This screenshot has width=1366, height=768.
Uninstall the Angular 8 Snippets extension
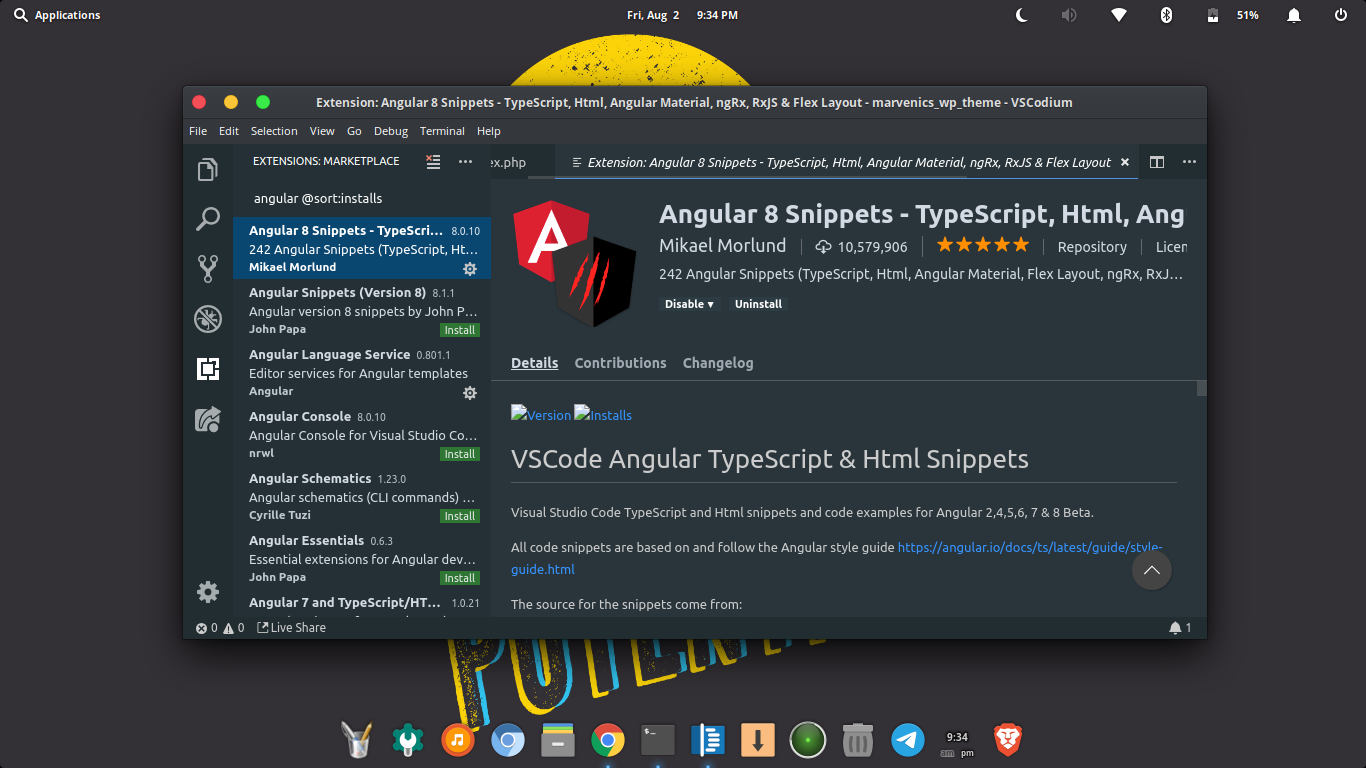[758, 303]
